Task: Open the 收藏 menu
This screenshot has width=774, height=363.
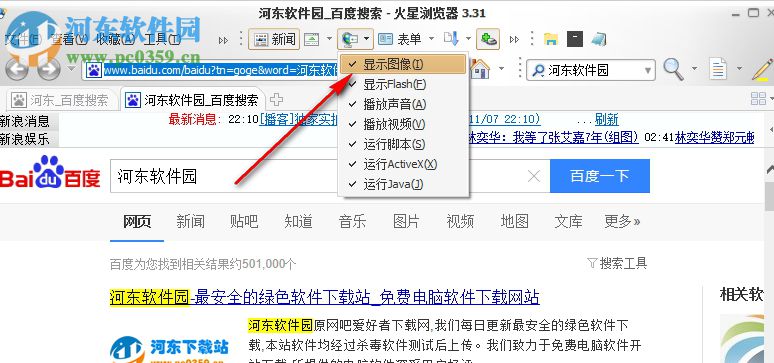Action: pos(116,39)
